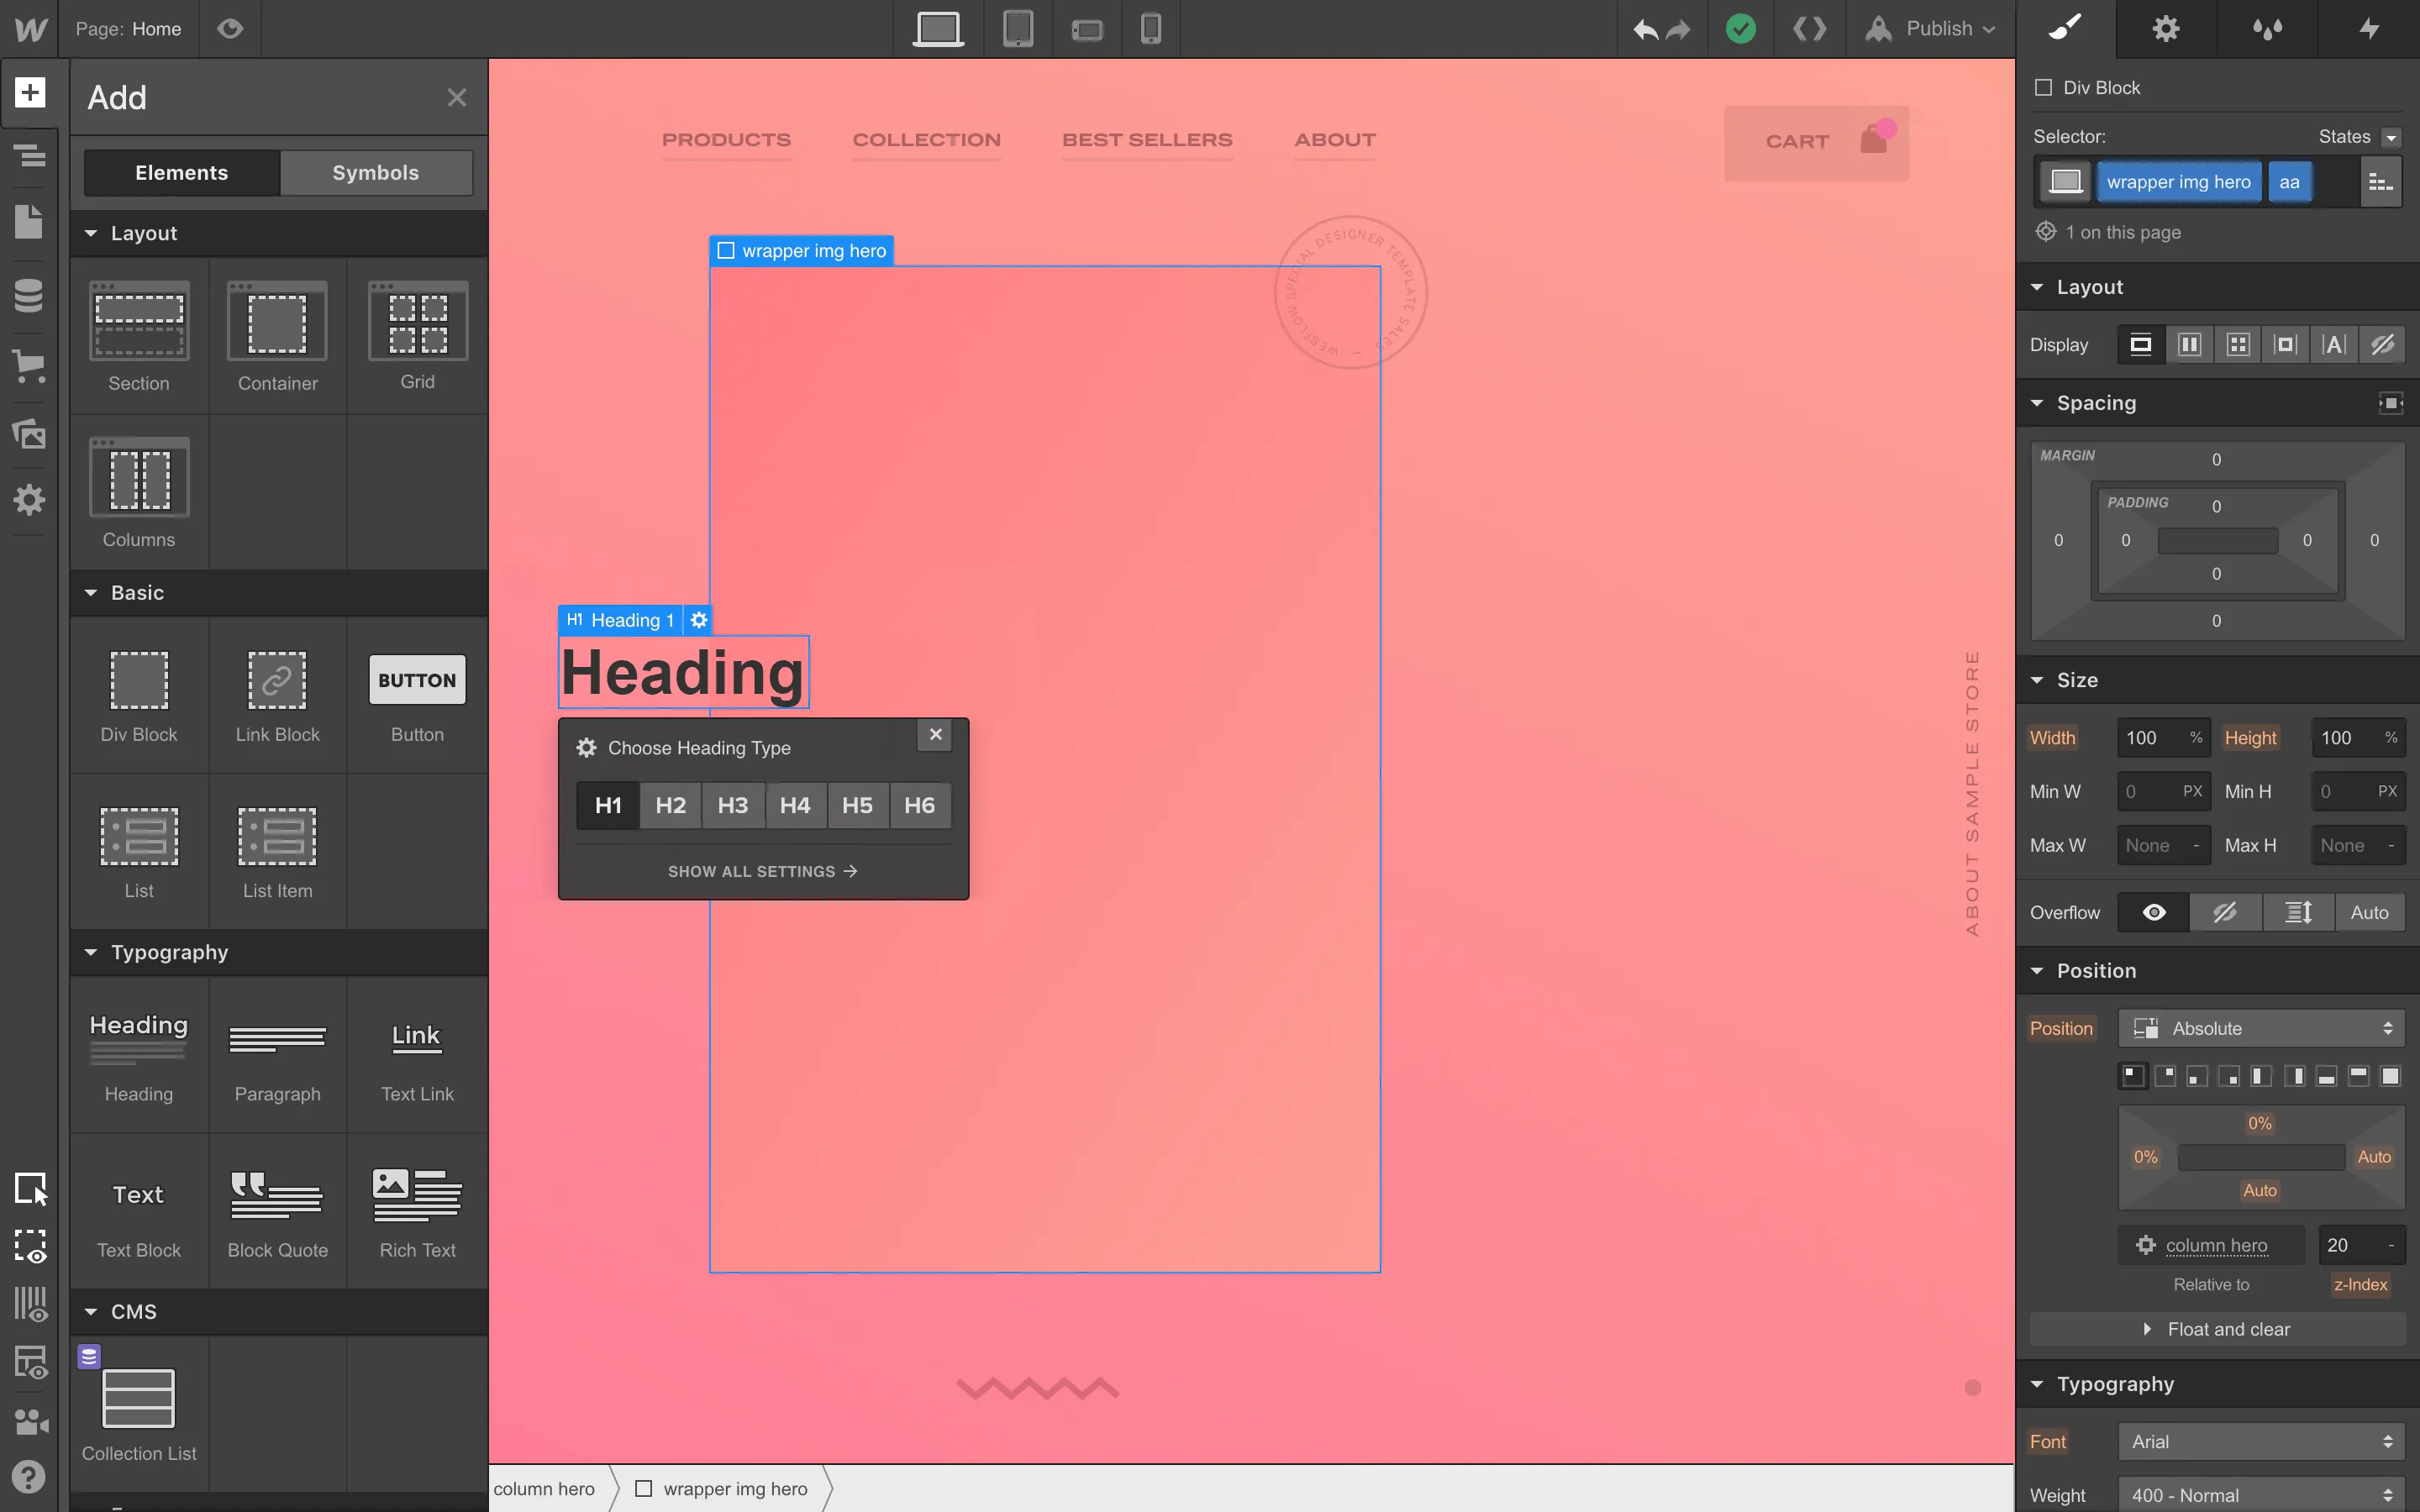
Task: Open the Position dropdown set to Absolute
Action: click(2260, 1028)
